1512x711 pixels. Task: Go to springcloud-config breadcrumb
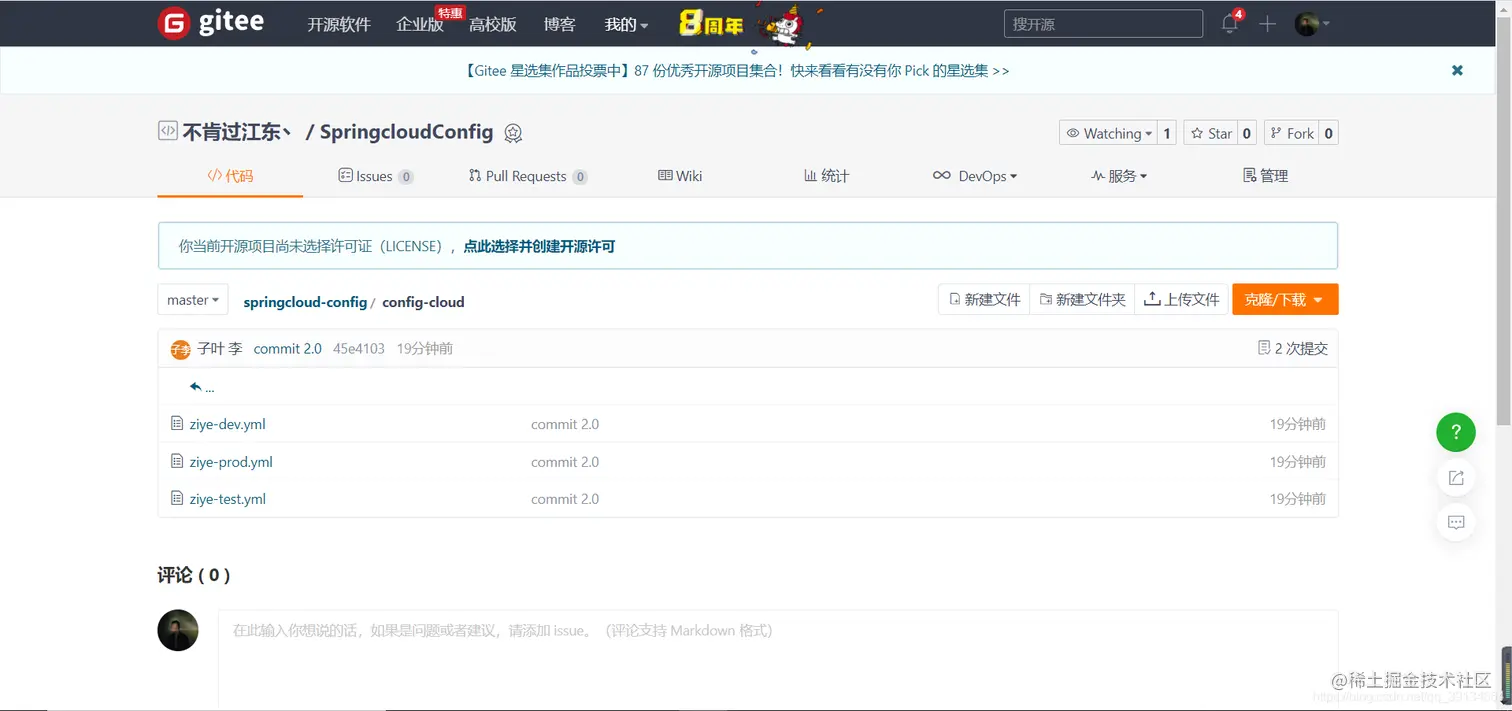pos(305,302)
